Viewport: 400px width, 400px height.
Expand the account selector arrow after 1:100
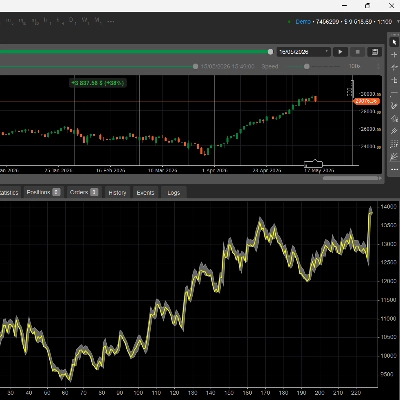coord(398,22)
